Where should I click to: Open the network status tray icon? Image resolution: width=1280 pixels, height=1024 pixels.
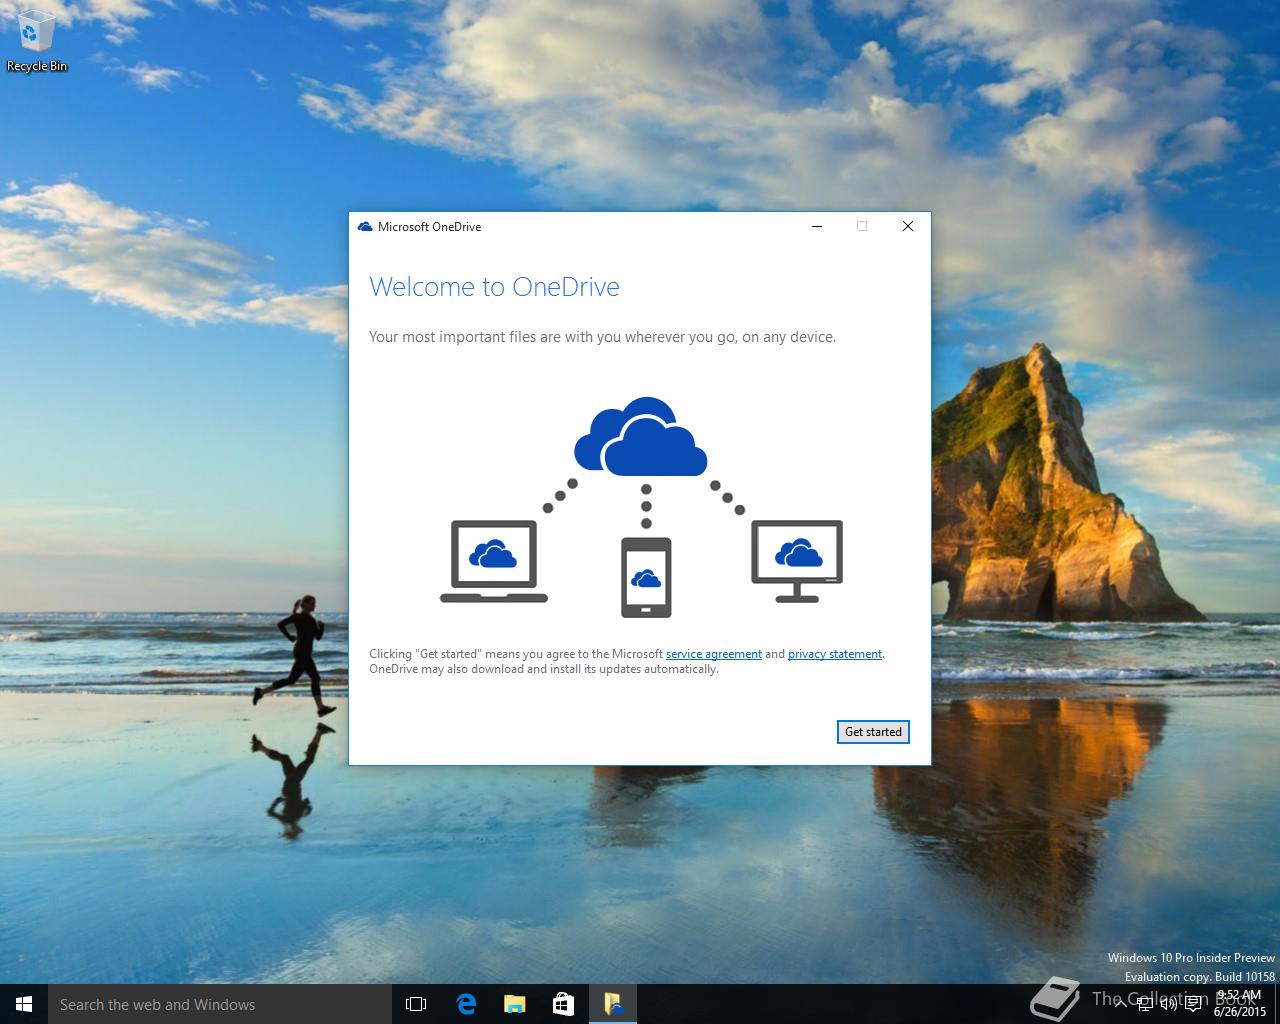pos(1145,1004)
